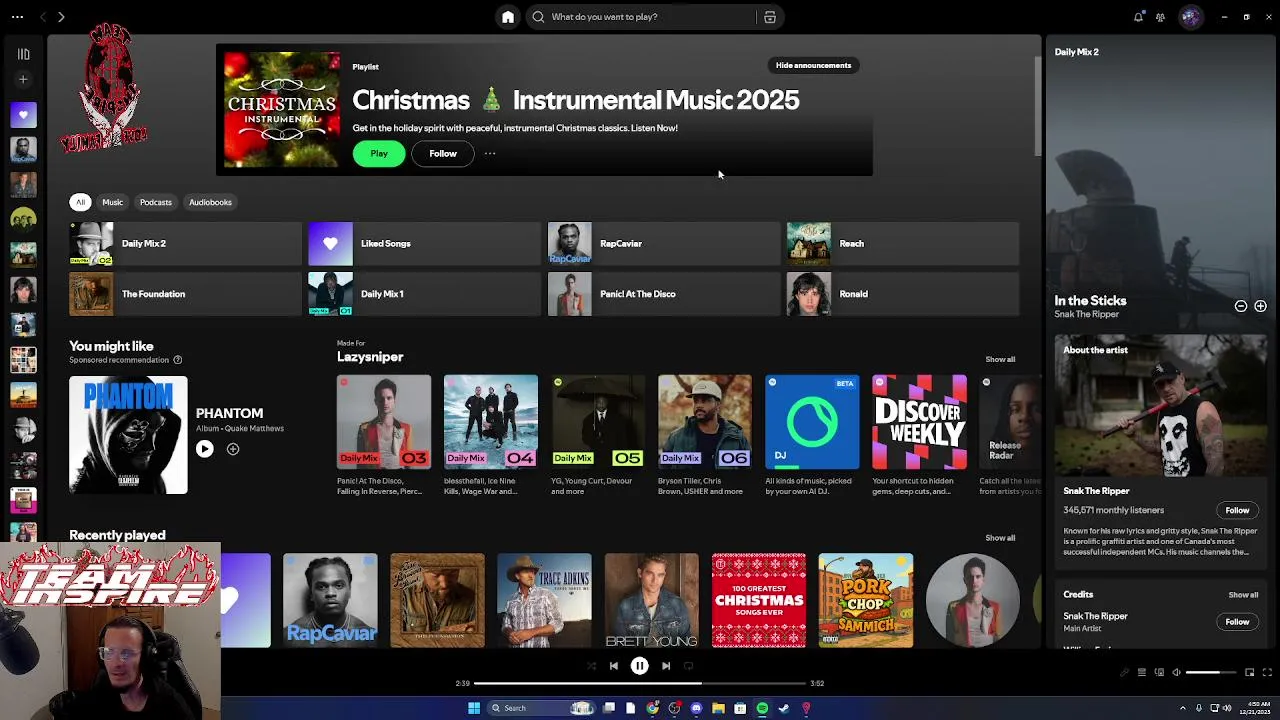The image size is (1280, 720).
Task: Click the minus icon beside In the Sticks
Action: tap(1241, 306)
